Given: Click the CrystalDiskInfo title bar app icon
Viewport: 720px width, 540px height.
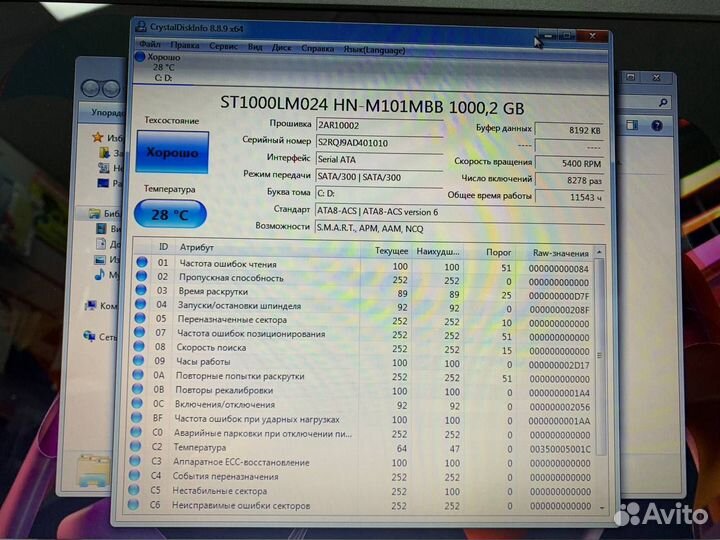Looking at the screenshot, I should point(141,27).
